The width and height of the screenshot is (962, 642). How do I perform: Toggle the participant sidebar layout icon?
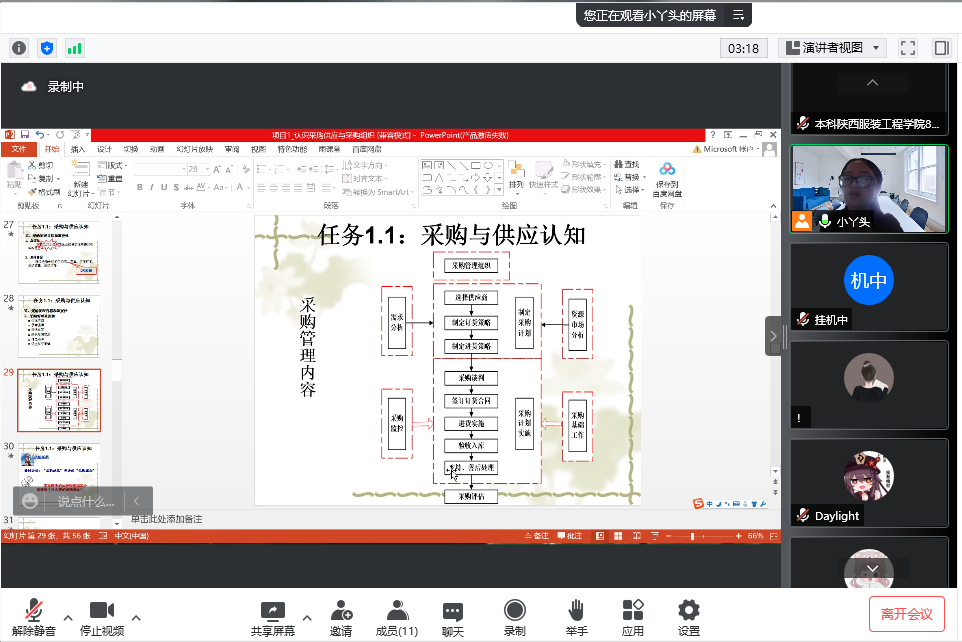coord(940,48)
